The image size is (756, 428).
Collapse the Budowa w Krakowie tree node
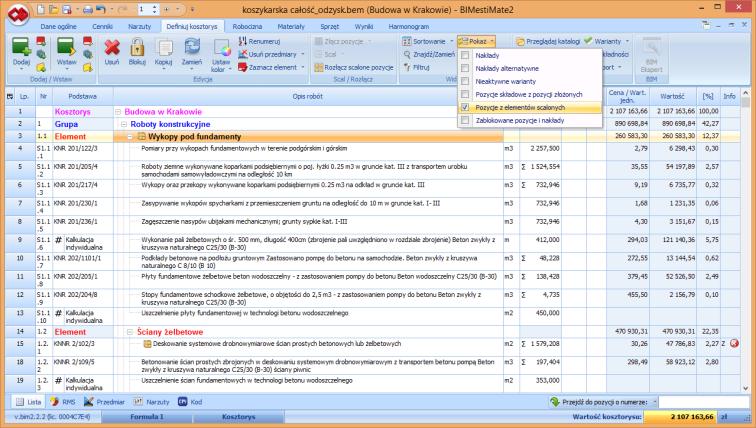118,112
